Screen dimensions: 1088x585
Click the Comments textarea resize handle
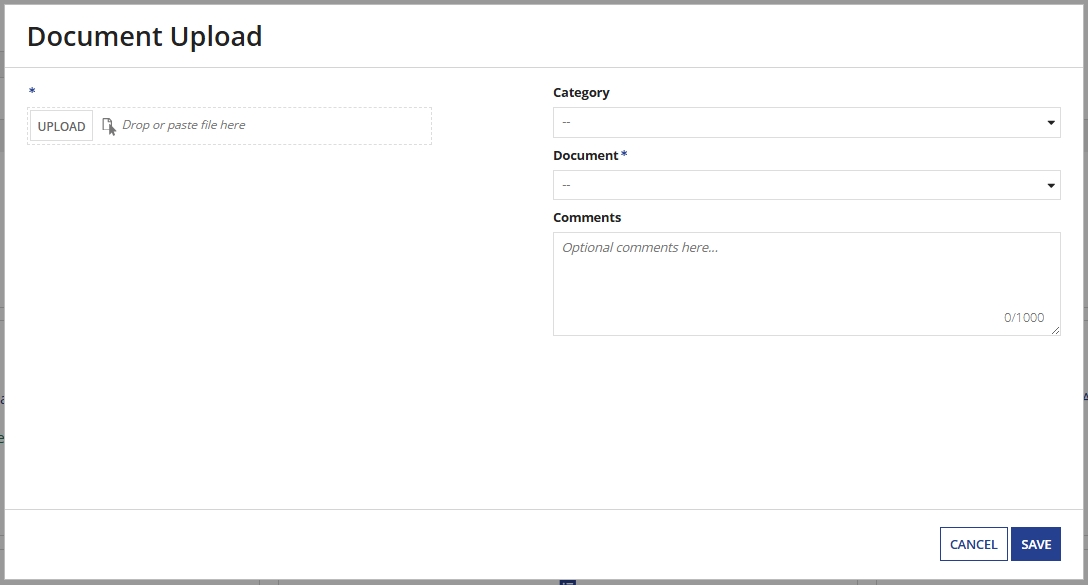coord(1055,330)
